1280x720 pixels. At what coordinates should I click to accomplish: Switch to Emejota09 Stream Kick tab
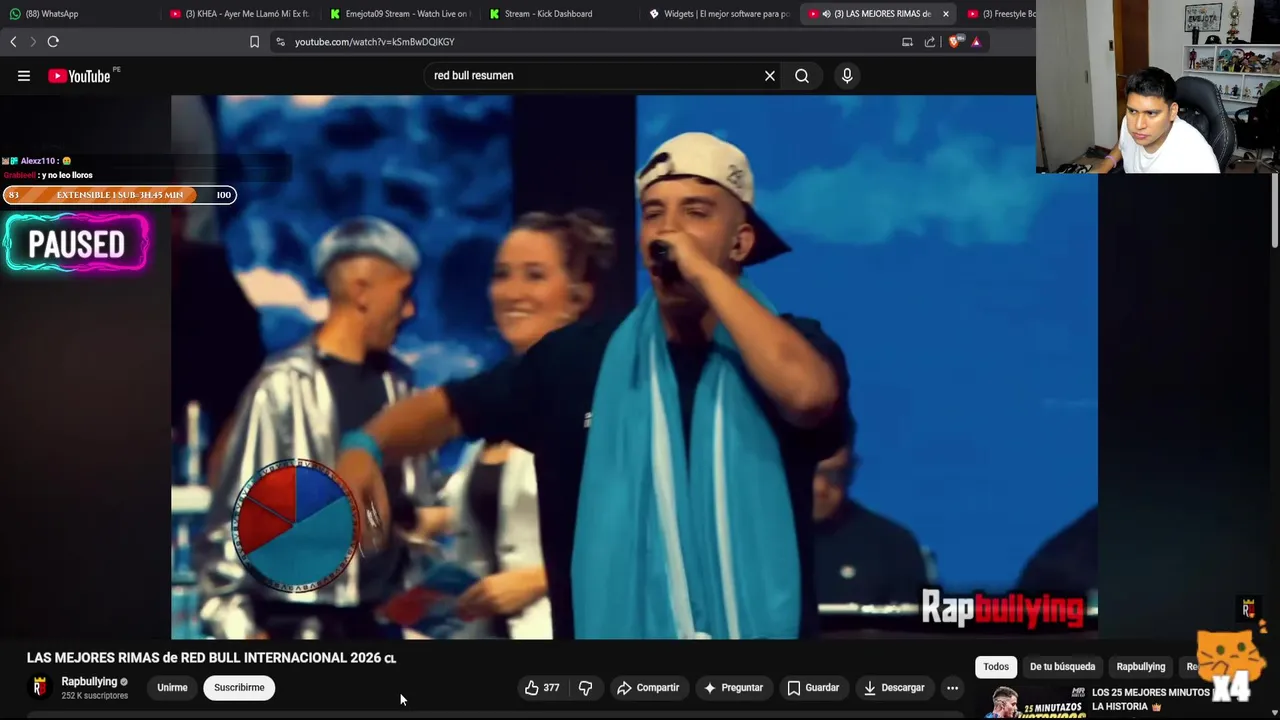(x=400, y=14)
